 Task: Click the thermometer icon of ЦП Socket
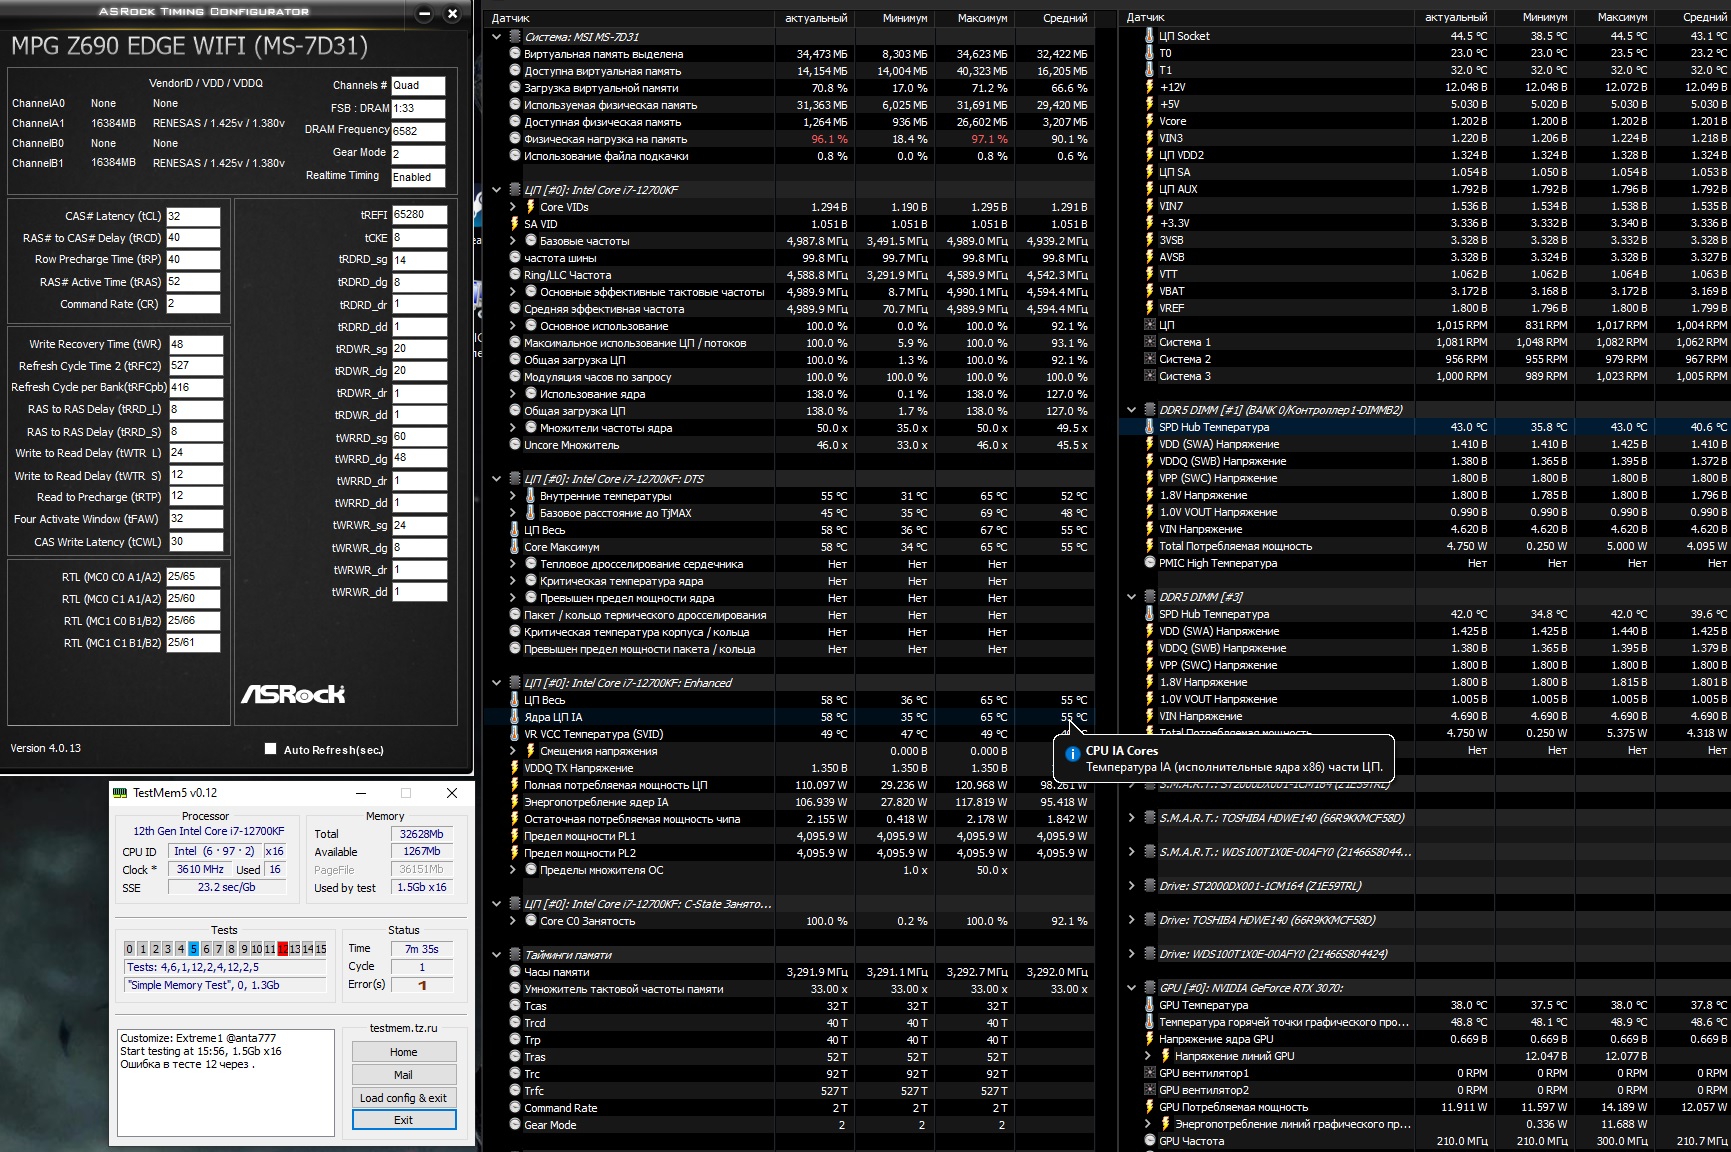(1150, 36)
